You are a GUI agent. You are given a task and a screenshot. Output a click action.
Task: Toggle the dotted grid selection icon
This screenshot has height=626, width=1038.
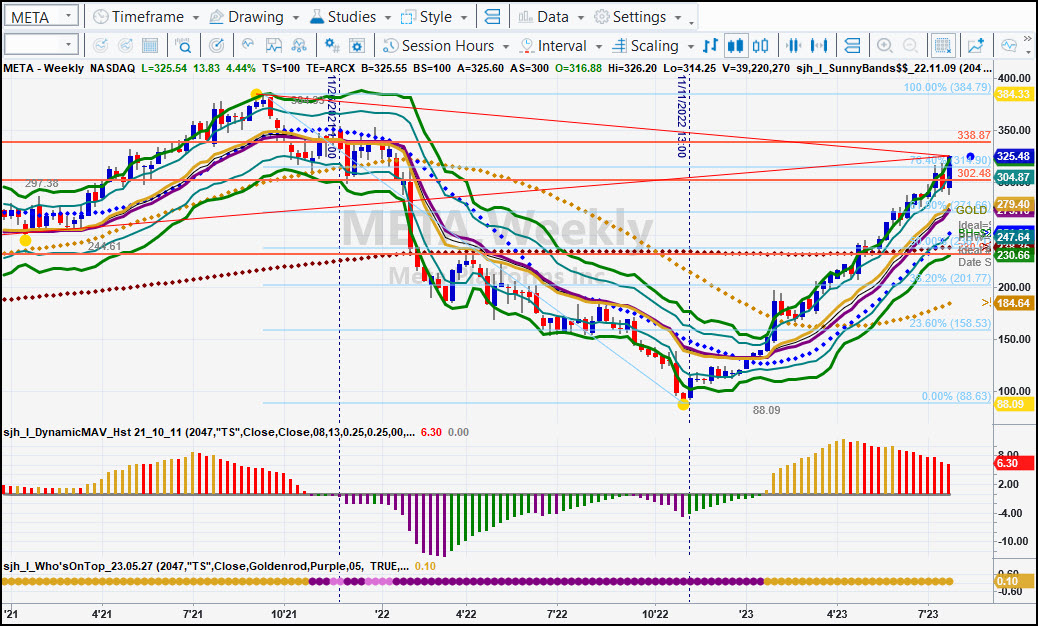(943, 46)
